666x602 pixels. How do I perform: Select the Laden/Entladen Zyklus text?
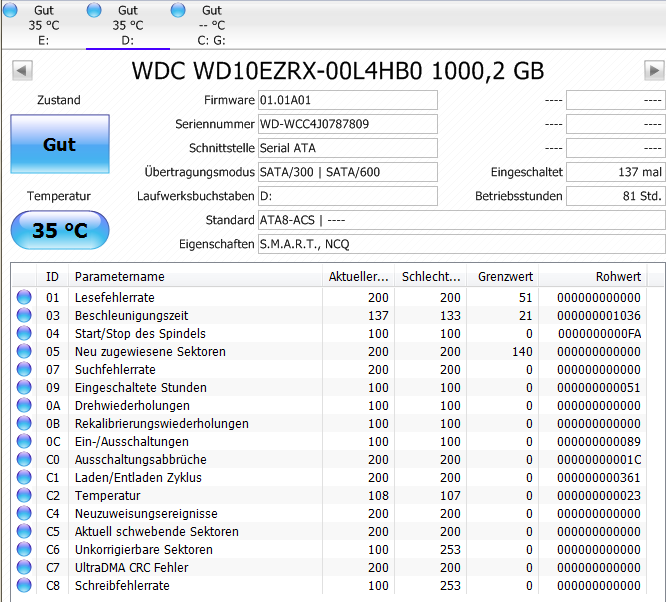pos(138,478)
